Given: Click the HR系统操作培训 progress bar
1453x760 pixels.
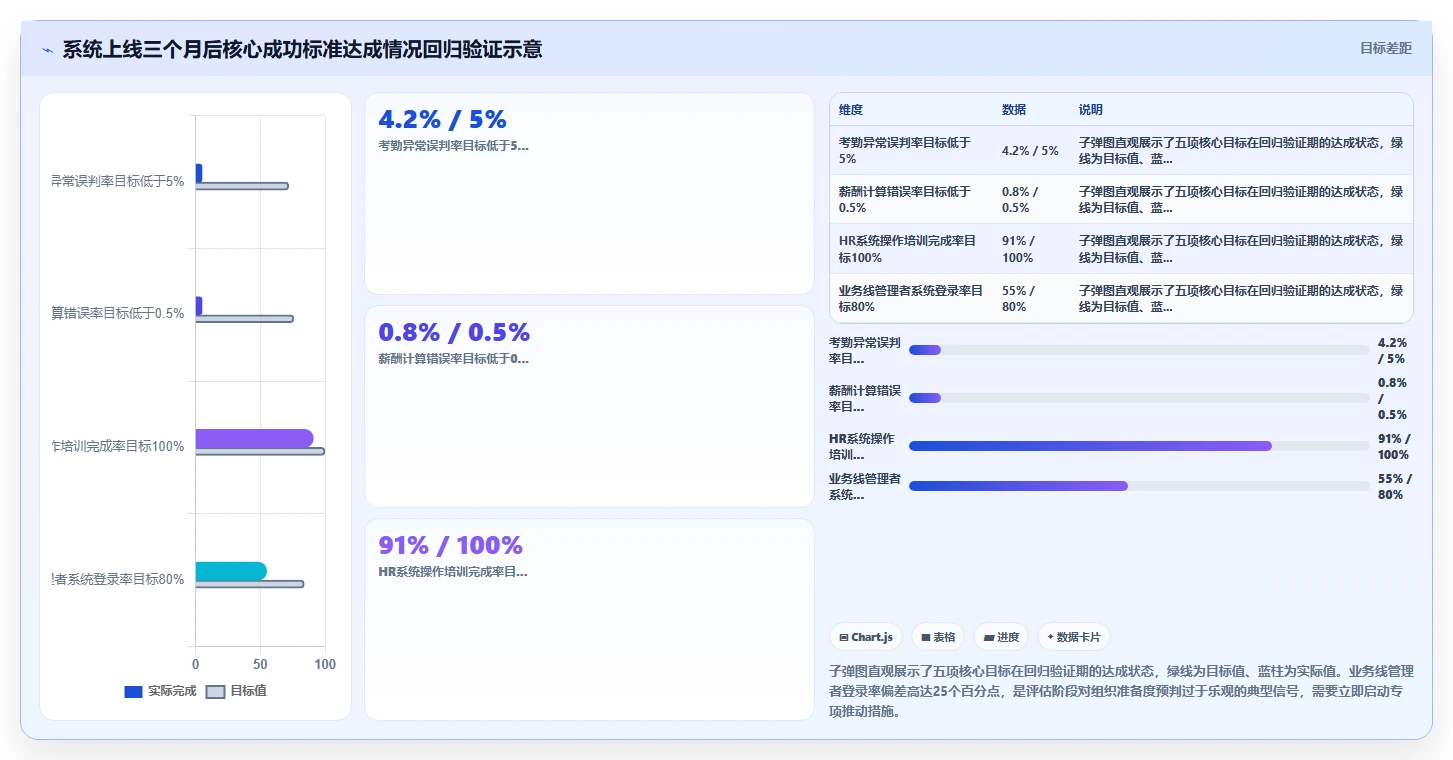Looking at the screenshot, I should pos(1139,446).
